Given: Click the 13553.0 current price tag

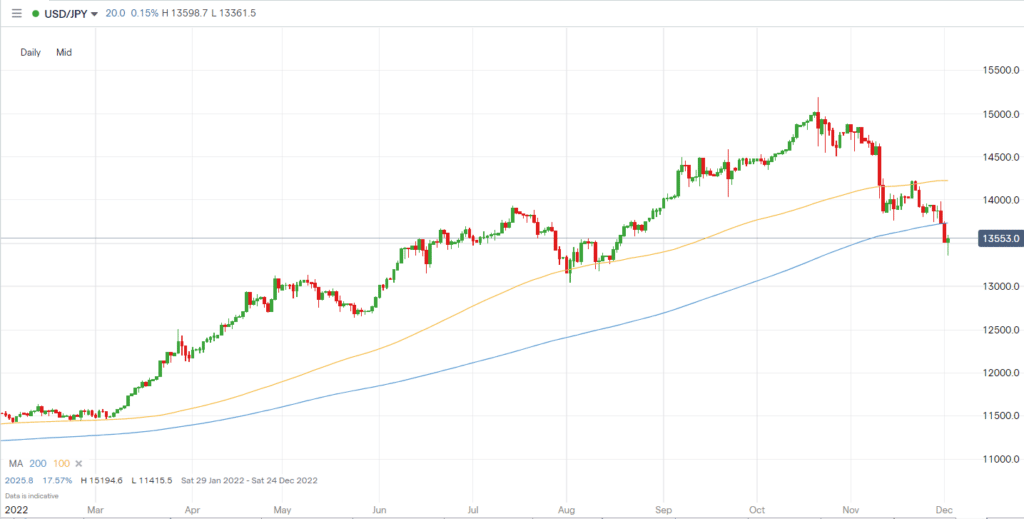Looking at the screenshot, I should [x=999, y=239].
